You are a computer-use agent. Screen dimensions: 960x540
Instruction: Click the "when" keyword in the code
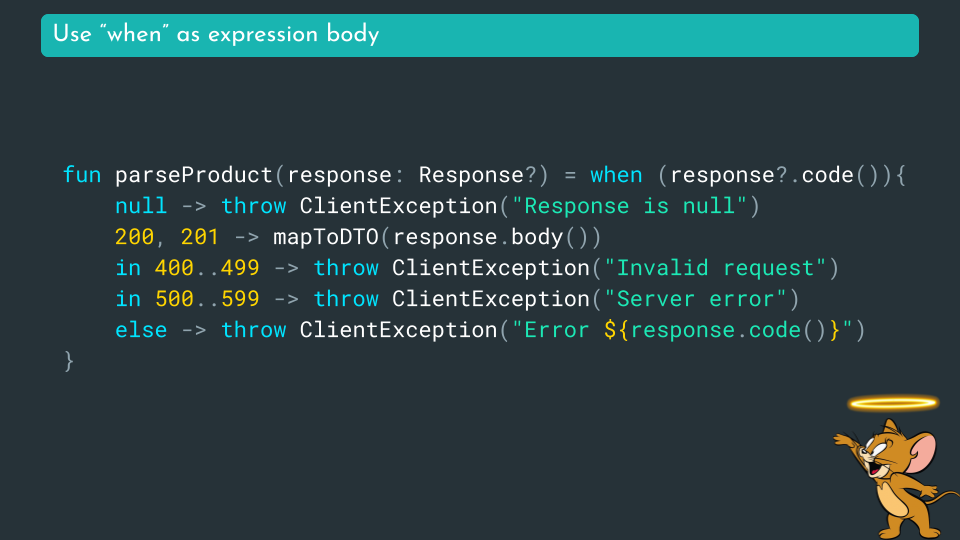click(616, 175)
